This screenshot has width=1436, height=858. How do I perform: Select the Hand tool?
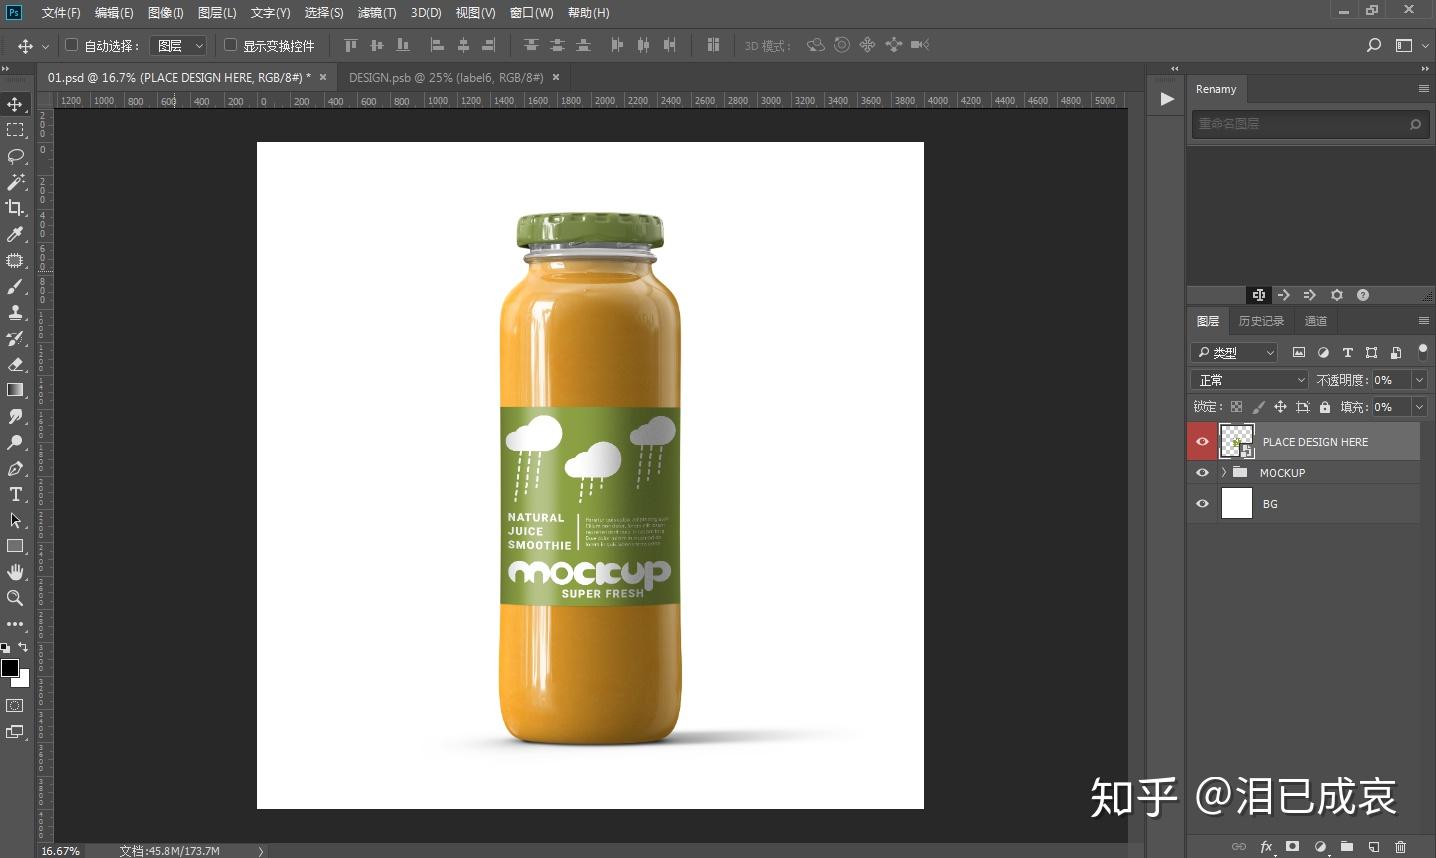[x=15, y=572]
